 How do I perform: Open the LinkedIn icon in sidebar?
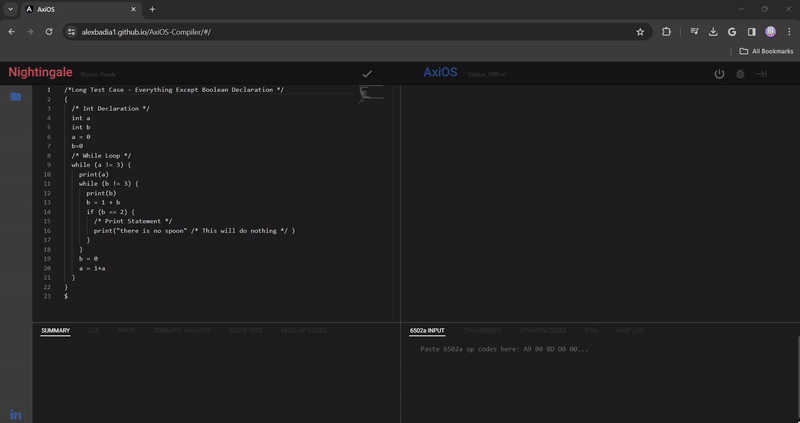pos(16,415)
